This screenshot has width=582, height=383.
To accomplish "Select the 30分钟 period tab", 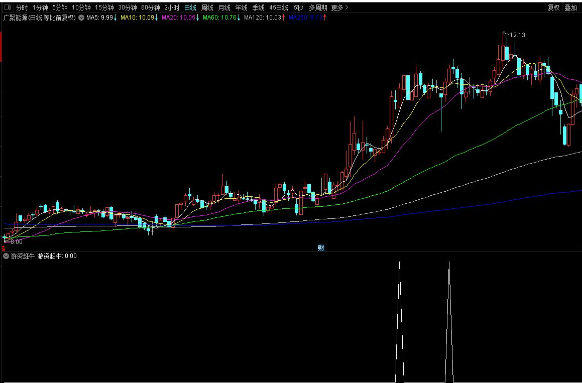I will click(x=128, y=7).
